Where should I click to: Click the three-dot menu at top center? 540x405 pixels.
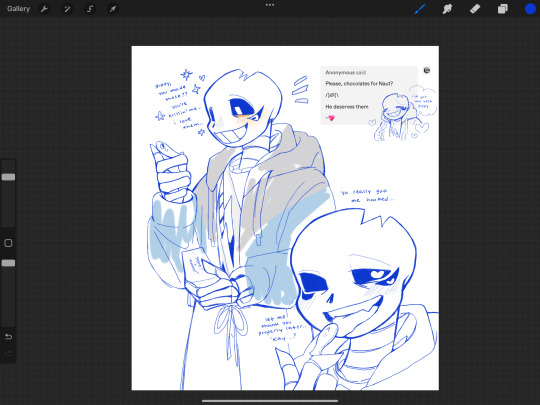270,5
